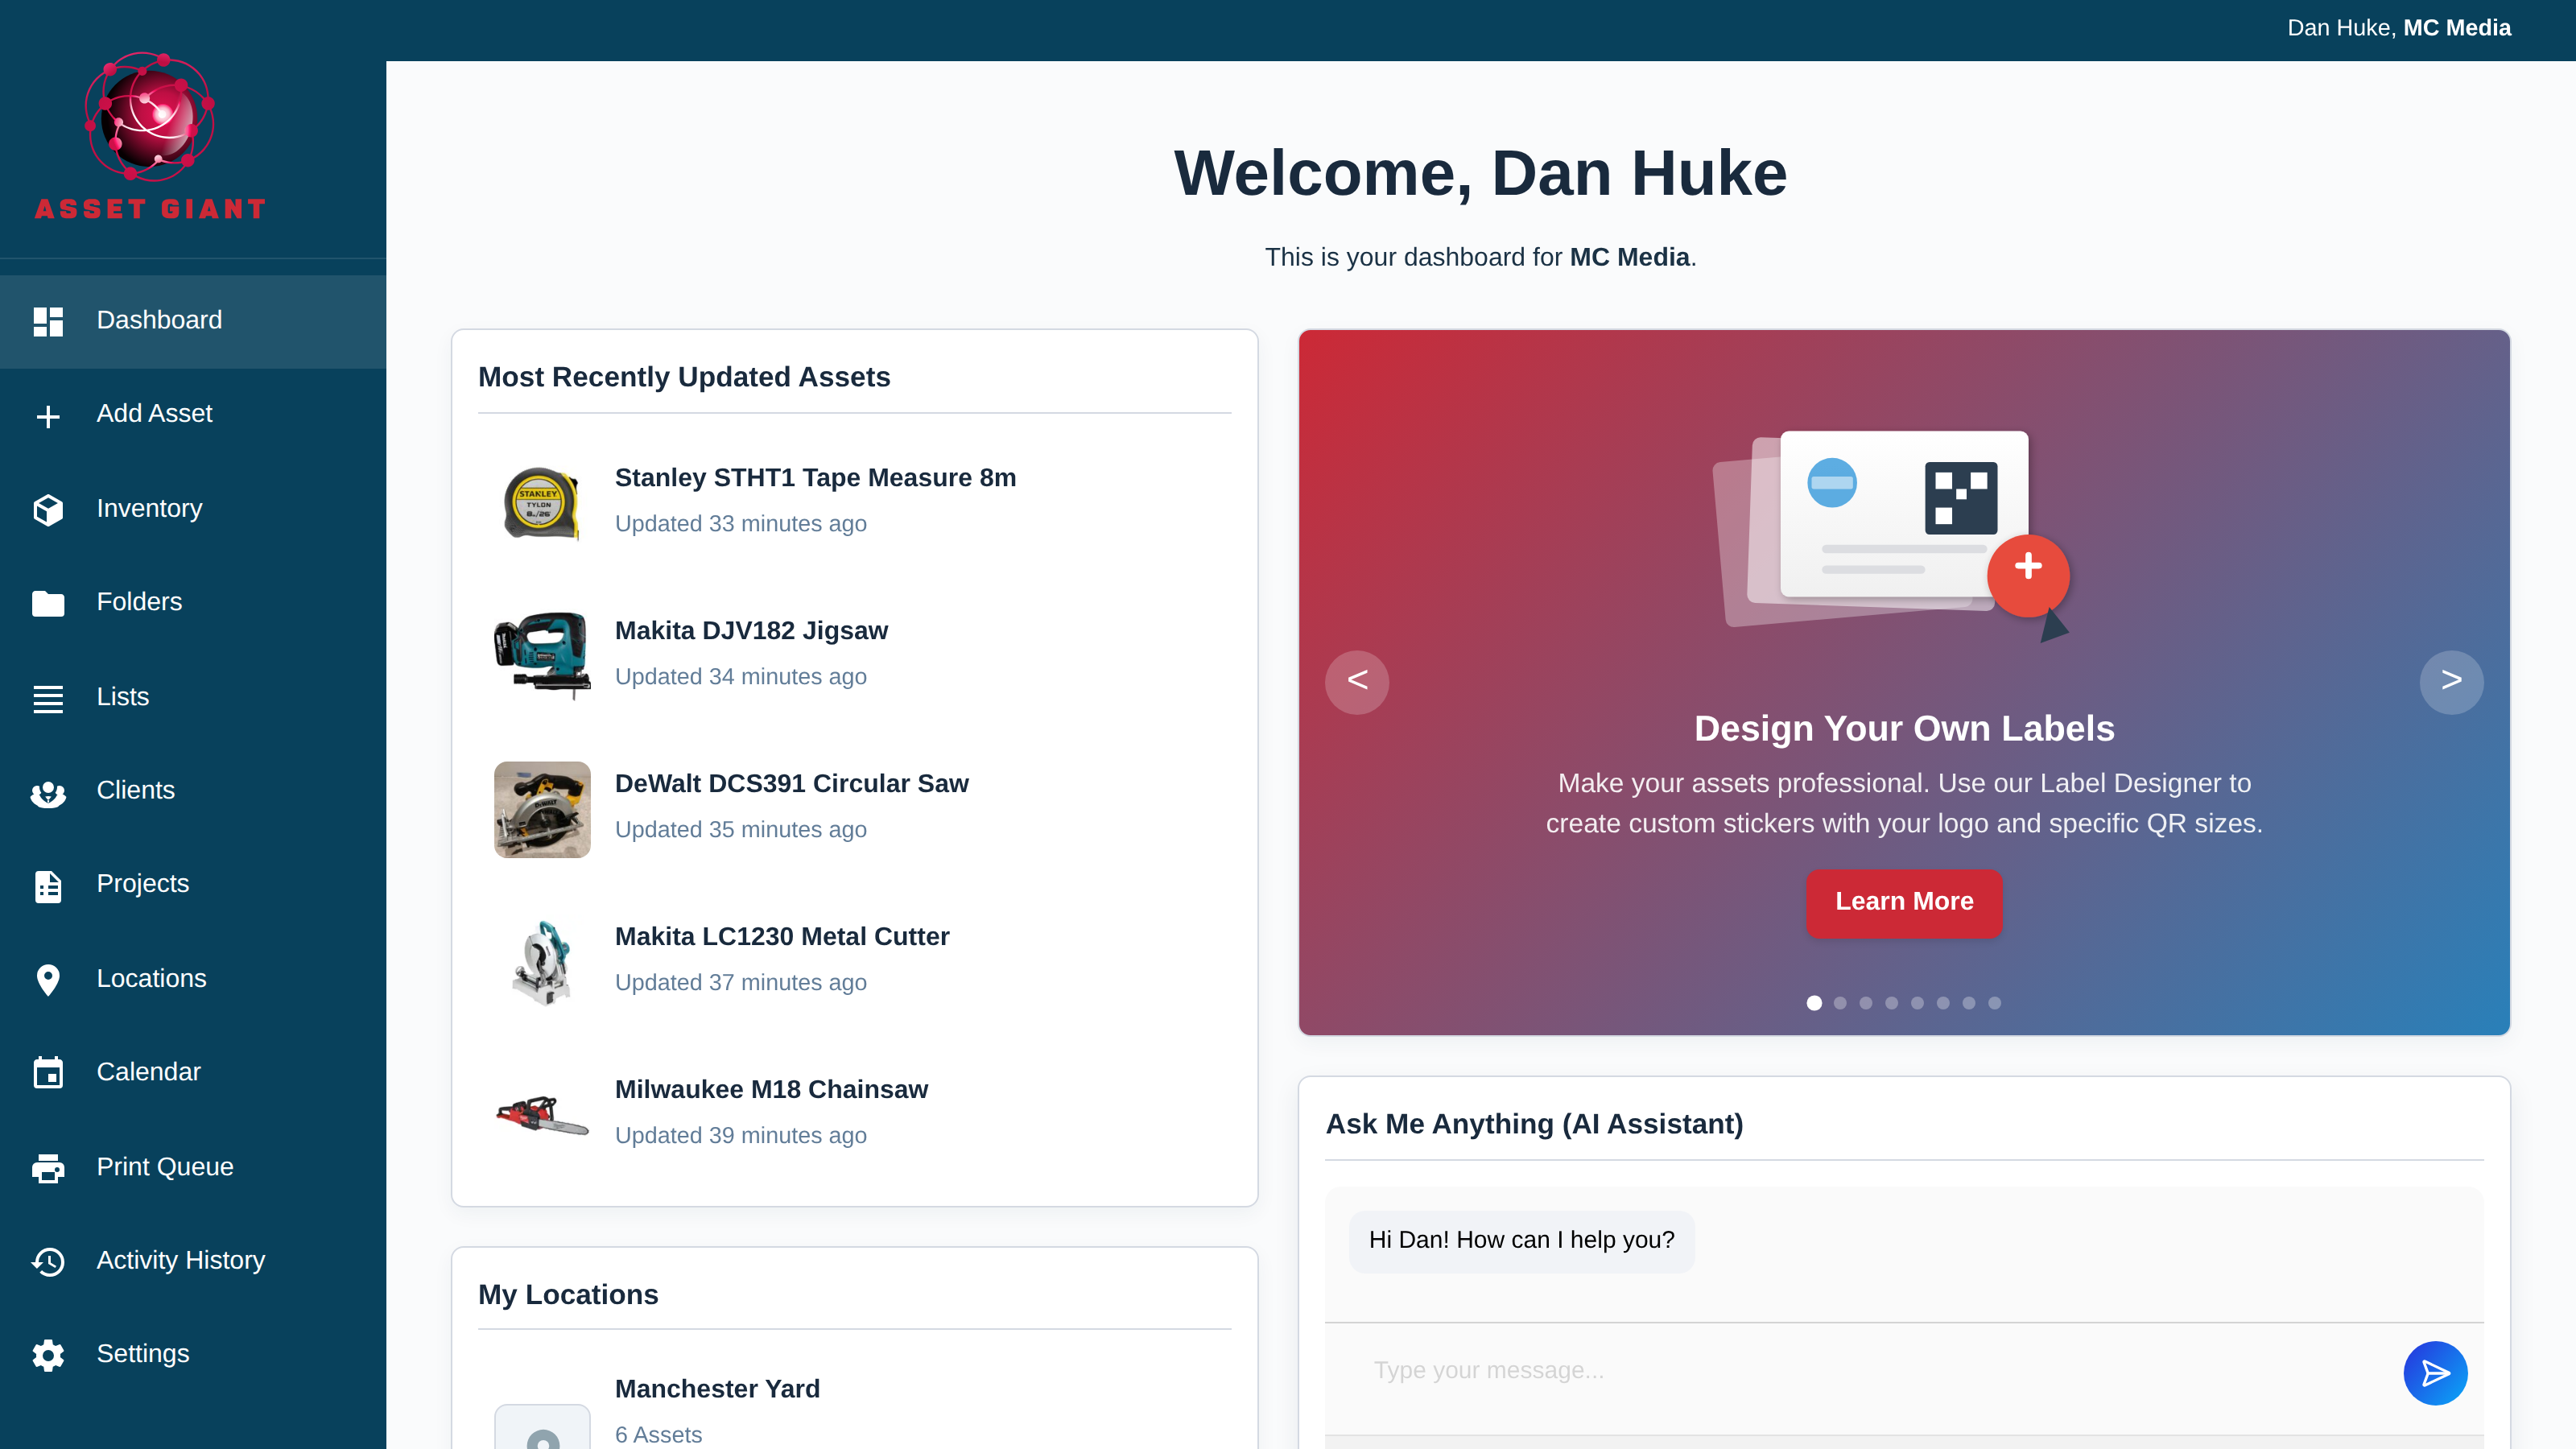View Activity History in sidebar
This screenshot has width=2576, height=1449.
[x=193, y=1261]
